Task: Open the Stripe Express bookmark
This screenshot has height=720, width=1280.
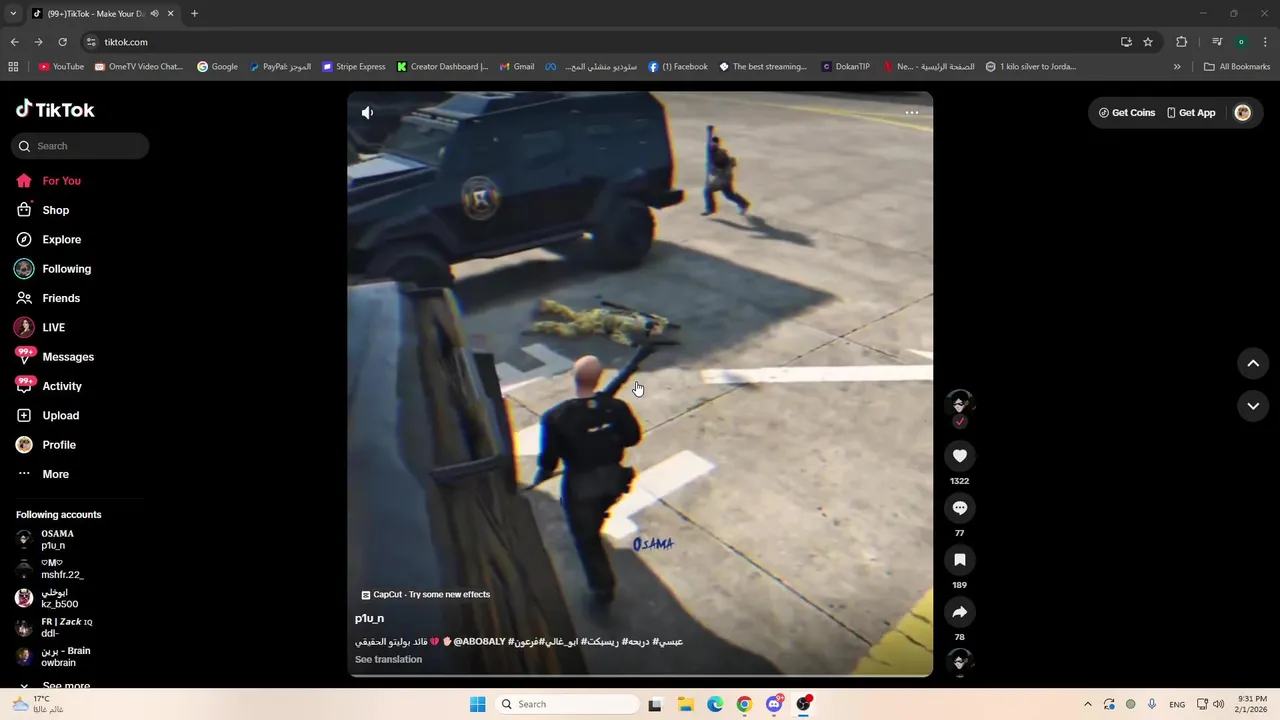Action: pos(354,67)
